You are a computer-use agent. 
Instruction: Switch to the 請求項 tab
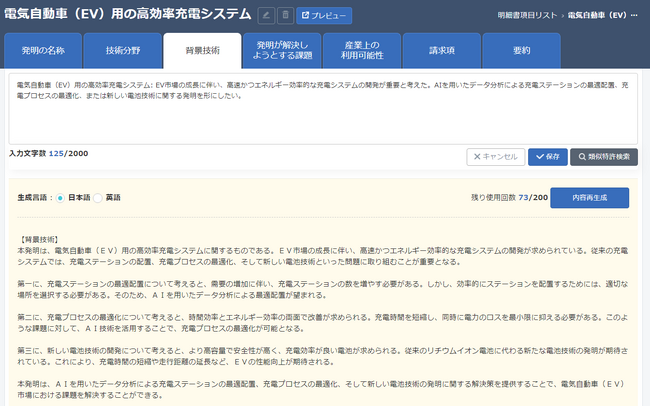[444, 50]
